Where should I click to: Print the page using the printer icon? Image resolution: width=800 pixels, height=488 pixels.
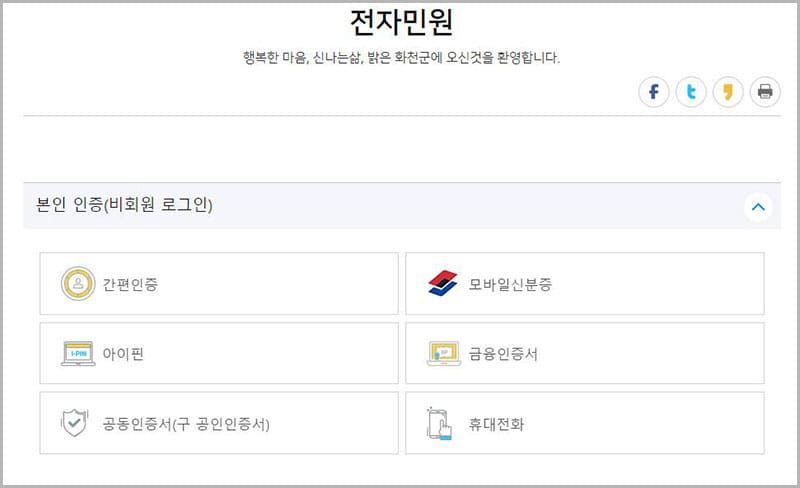click(765, 92)
